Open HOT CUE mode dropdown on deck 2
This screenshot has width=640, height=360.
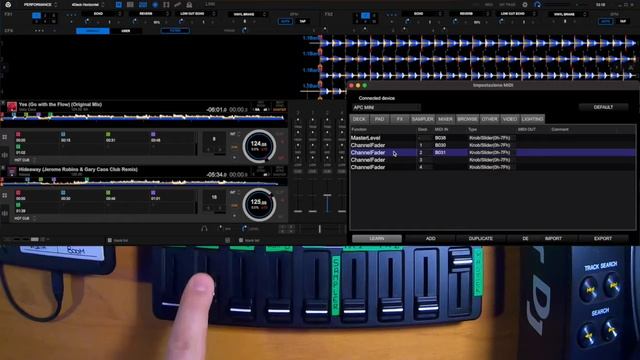[x=24, y=218]
